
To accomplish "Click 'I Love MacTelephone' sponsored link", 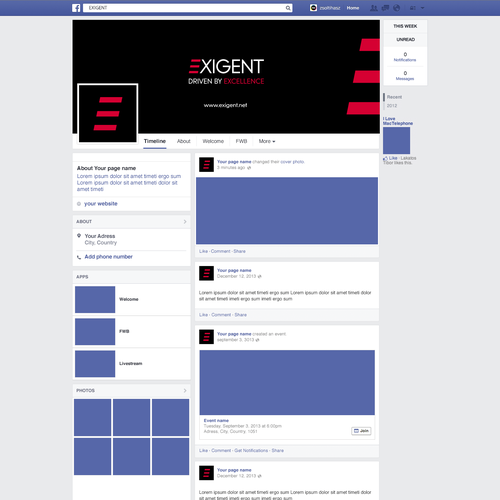I will pyautogui.click(x=398, y=121).
